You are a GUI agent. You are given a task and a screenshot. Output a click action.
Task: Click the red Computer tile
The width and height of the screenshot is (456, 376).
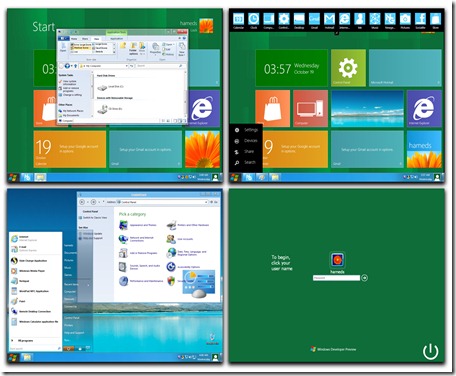tap(310, 108)
